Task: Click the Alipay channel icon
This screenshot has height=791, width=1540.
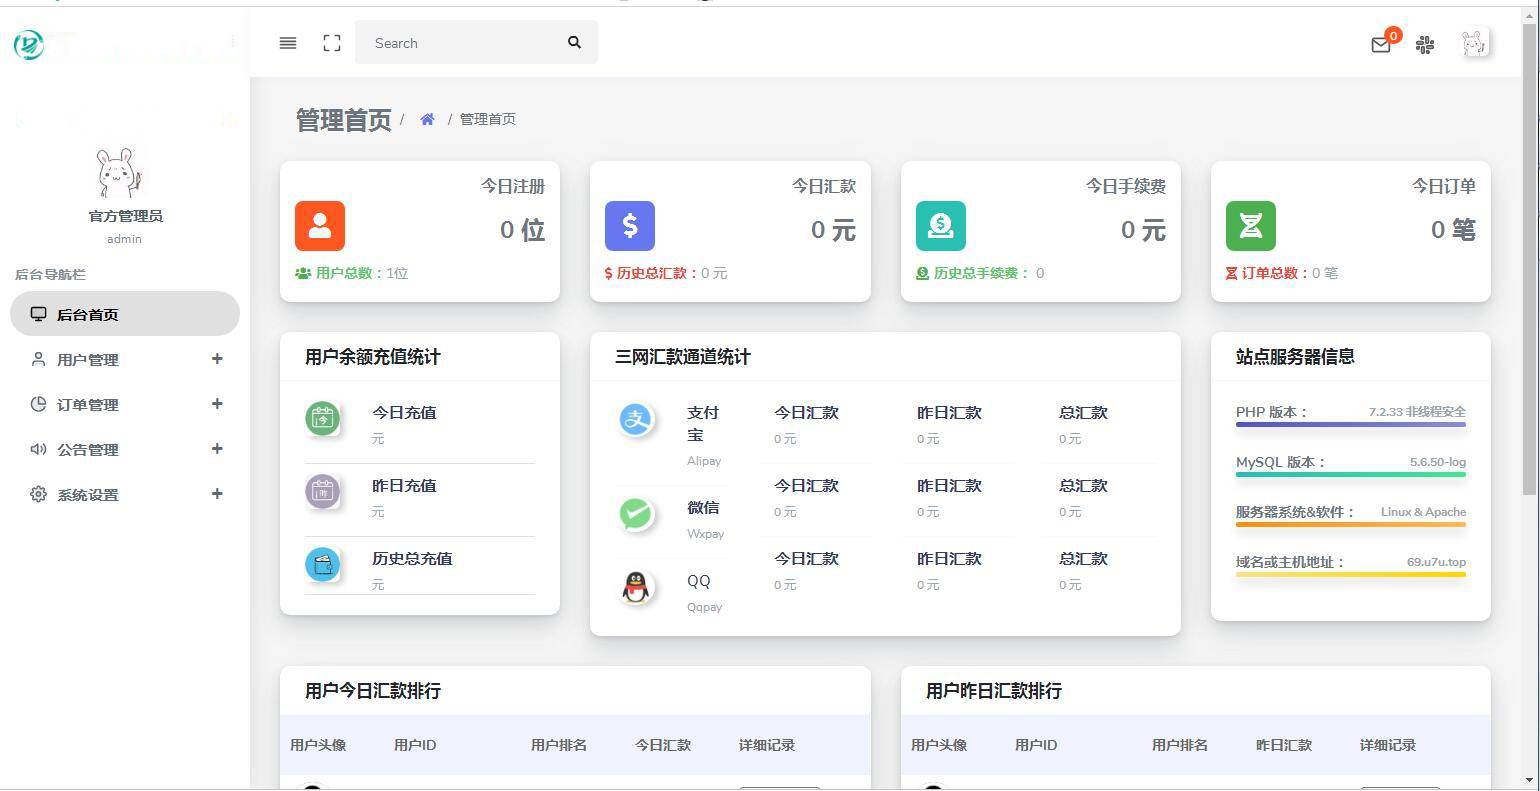Action: click(637, 420)
